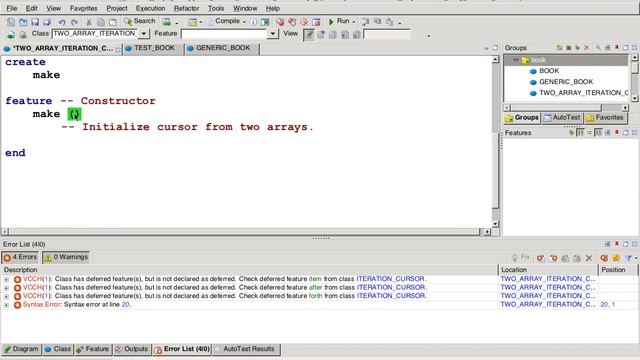This screenshot has height=360, width=640.
Task: Click the pin icon in the Features panel header
Action: (617, 133)
